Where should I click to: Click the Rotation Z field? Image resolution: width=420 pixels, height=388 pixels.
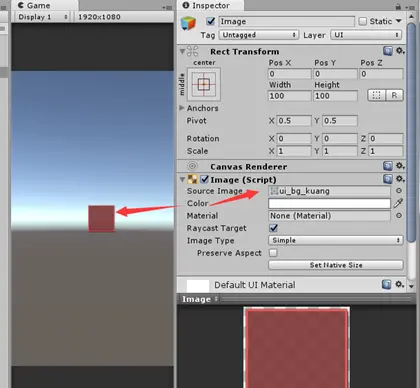[386, 138]
